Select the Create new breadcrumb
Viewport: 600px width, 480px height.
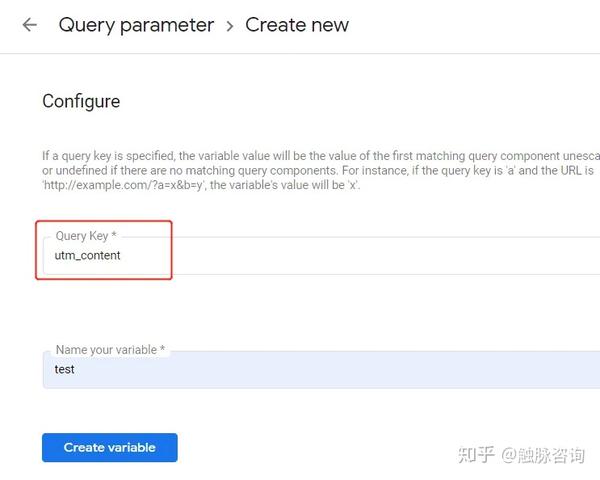coord(297,25)
